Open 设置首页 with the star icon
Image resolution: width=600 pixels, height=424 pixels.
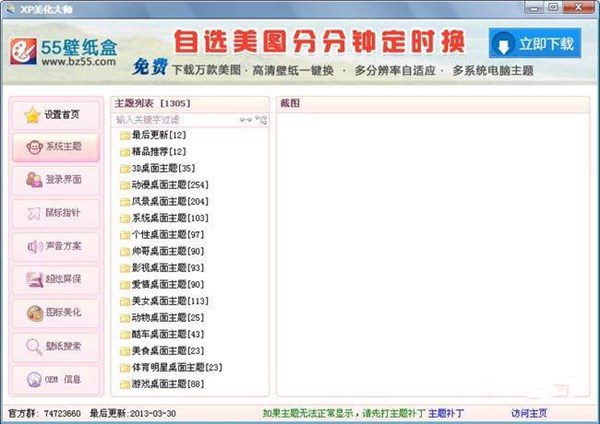click(x=56, y=115)
